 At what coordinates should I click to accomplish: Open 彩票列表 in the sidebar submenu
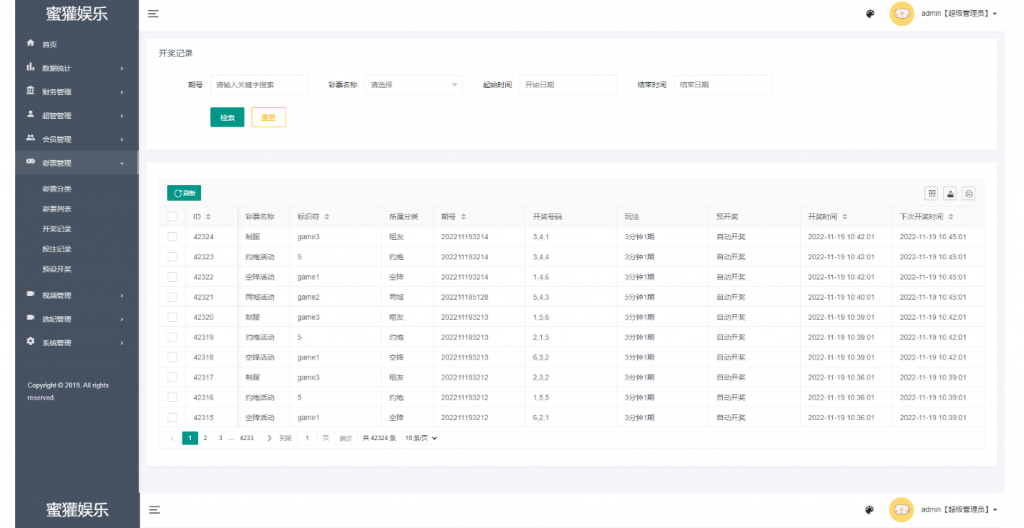pyautogui.click(x=57, y=209)
